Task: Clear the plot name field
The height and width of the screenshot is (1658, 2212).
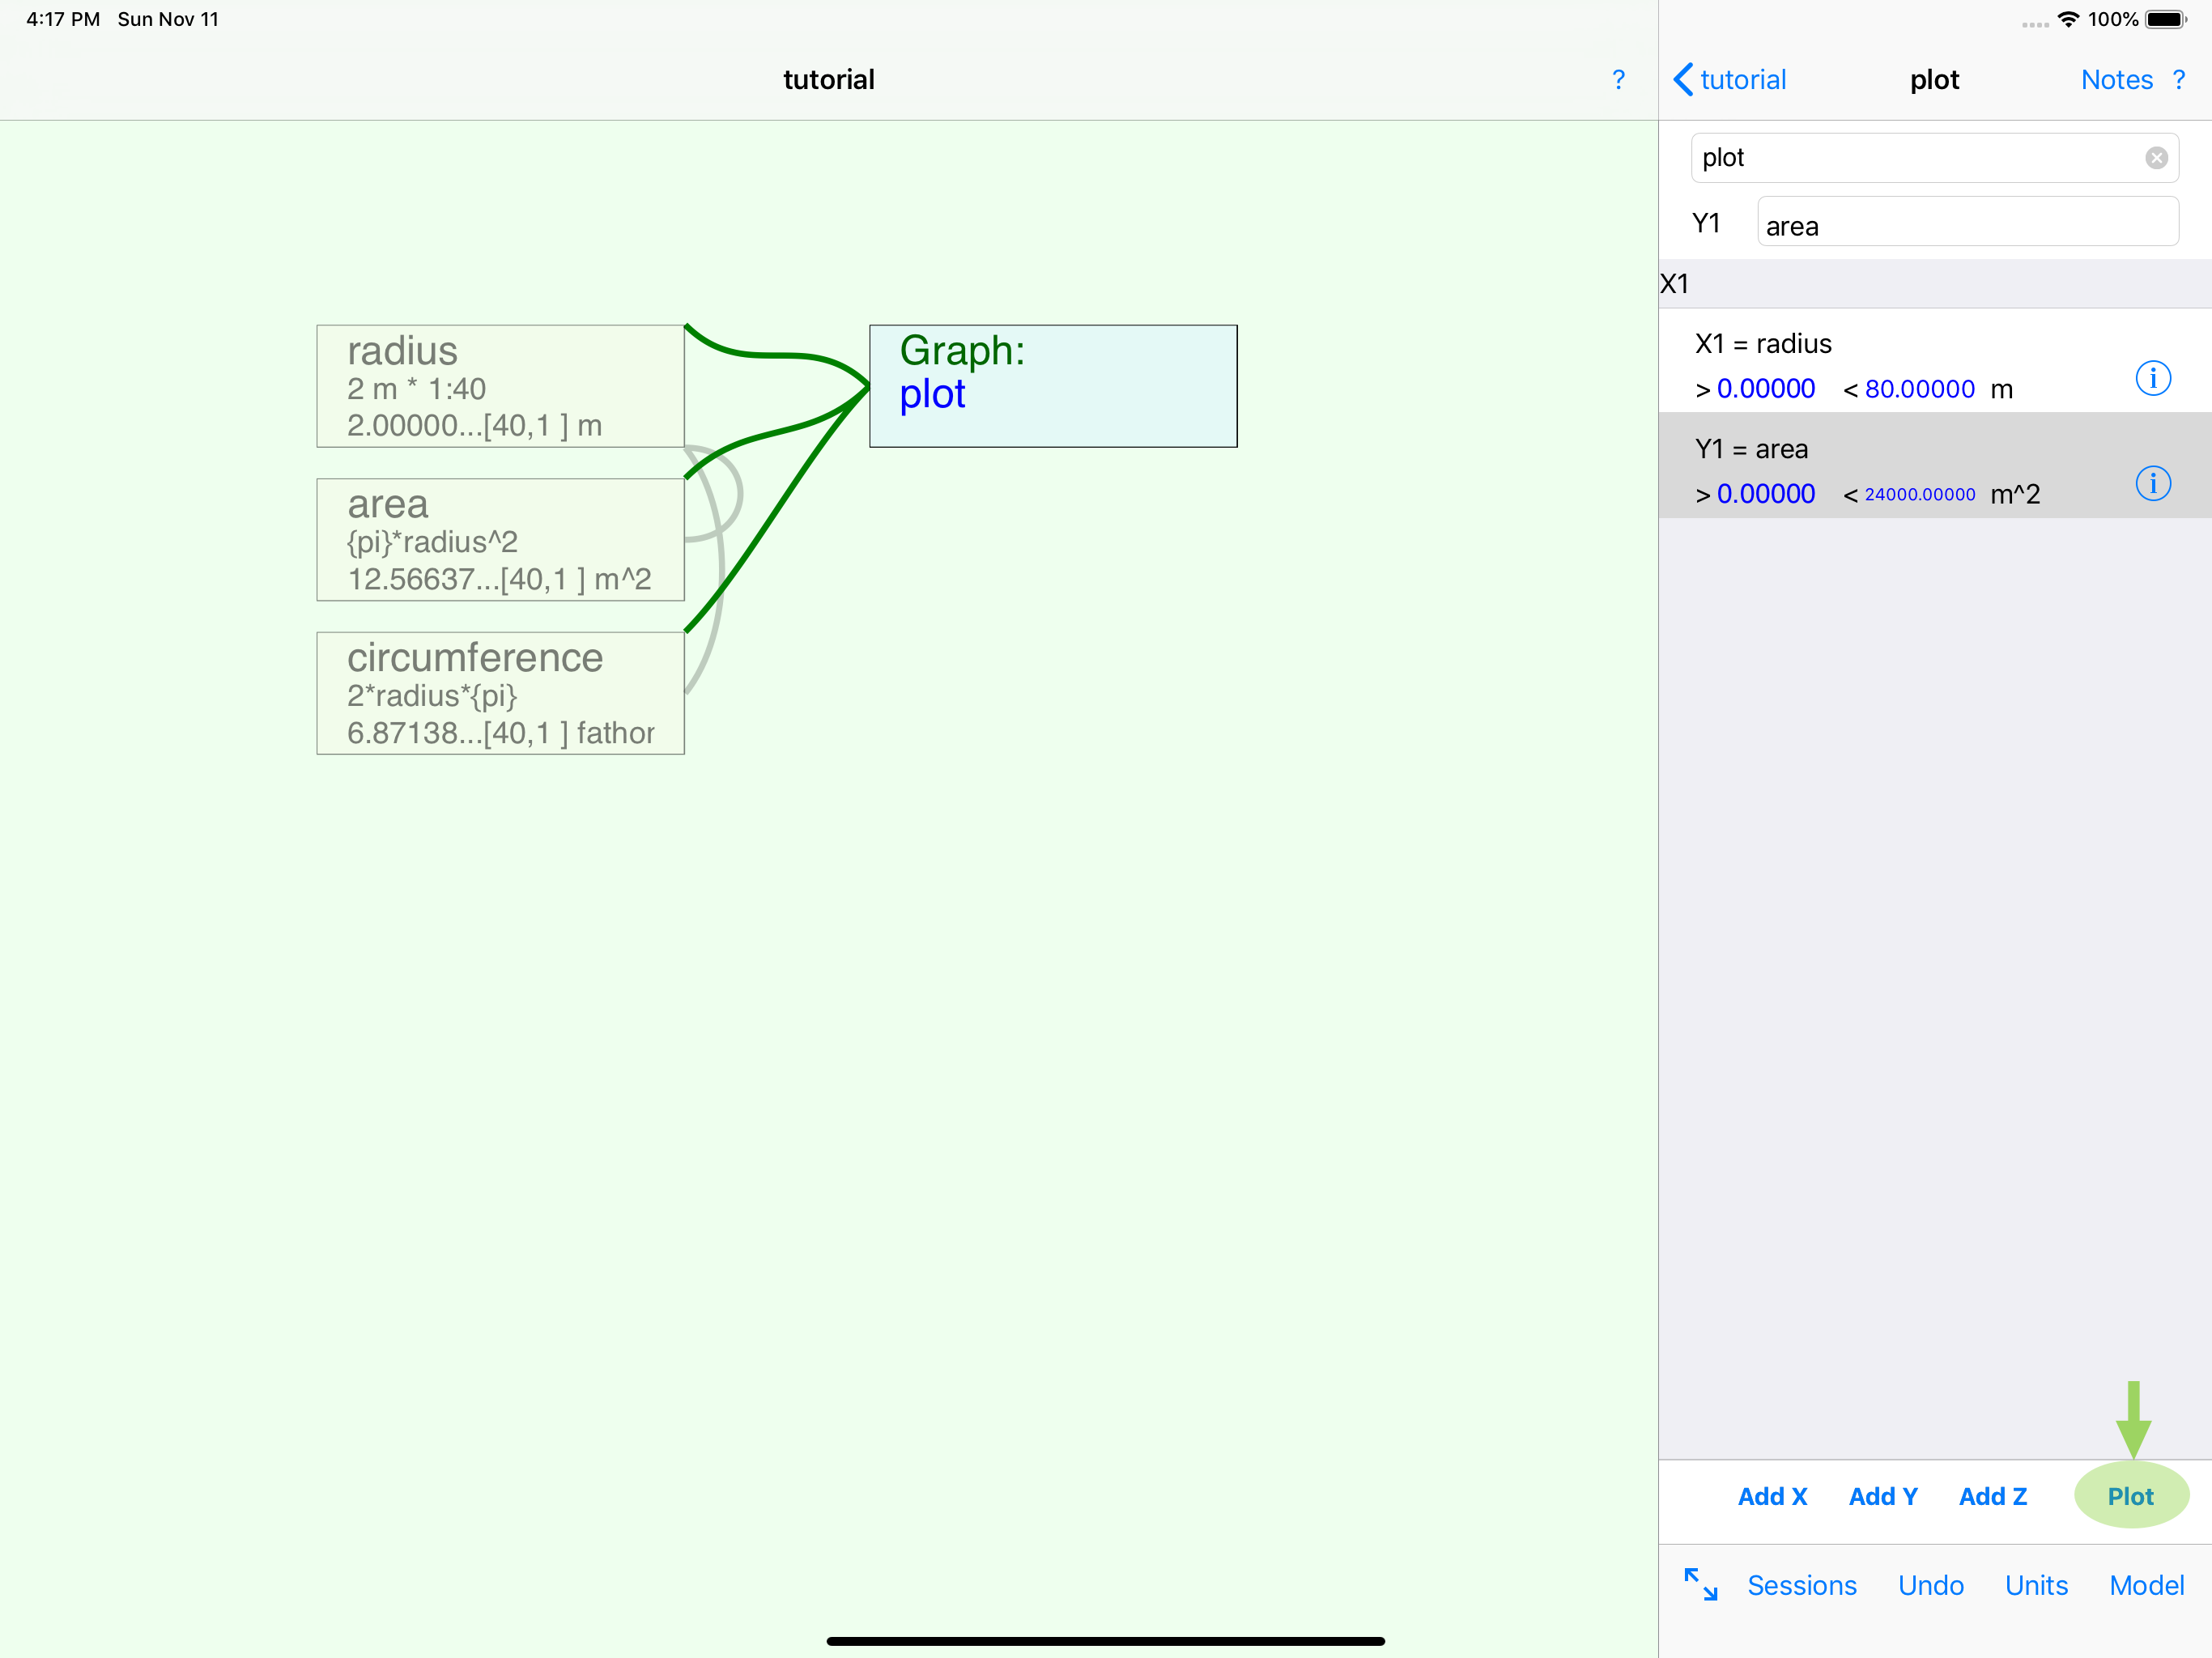Action: (x=2156, y=158)
